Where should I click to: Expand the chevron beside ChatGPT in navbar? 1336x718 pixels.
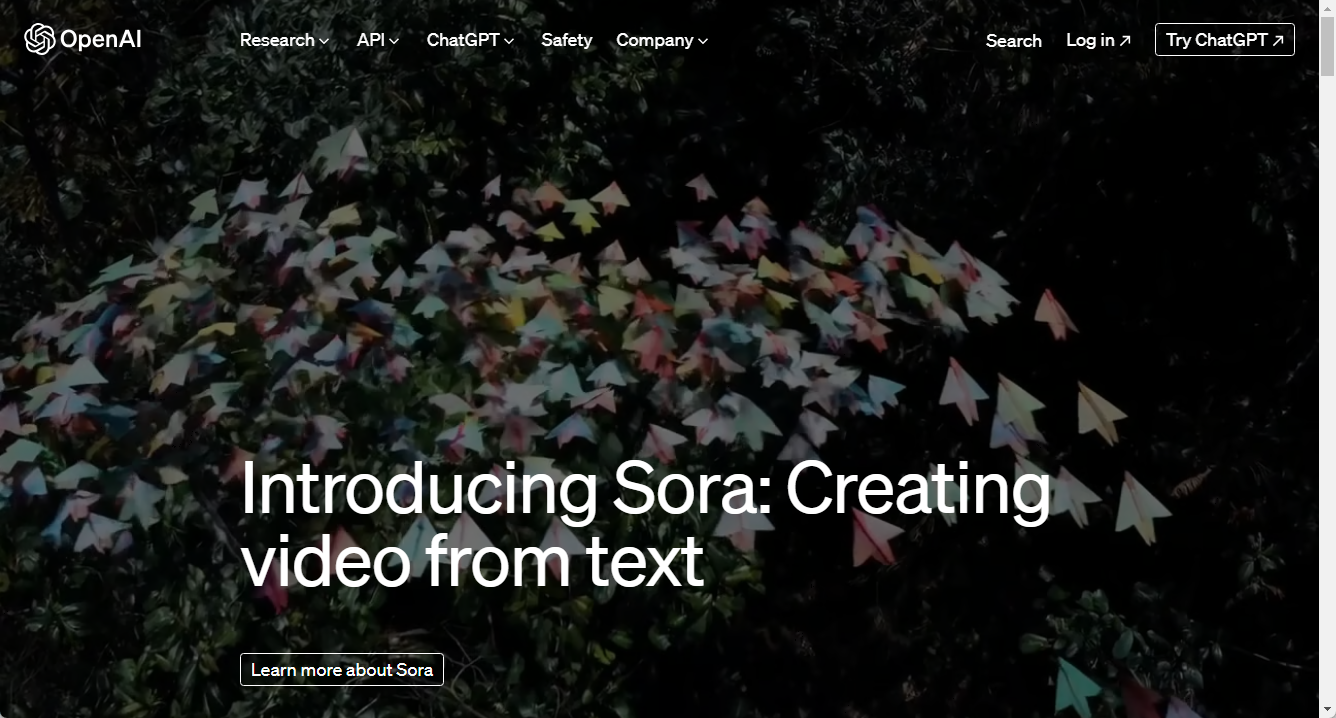[x=509, y=41]
